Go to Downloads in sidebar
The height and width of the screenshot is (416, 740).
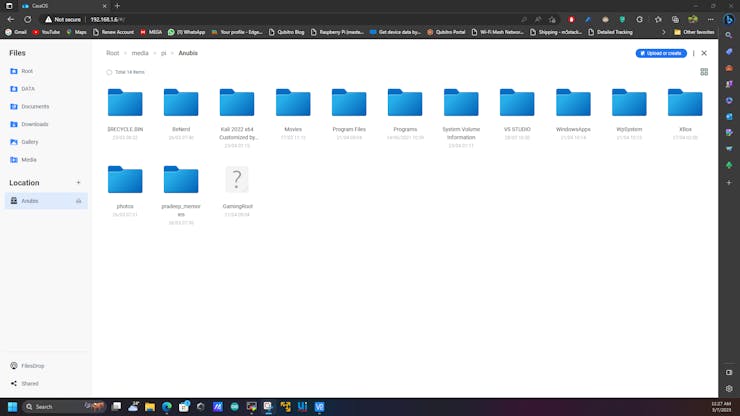point(34,124)
